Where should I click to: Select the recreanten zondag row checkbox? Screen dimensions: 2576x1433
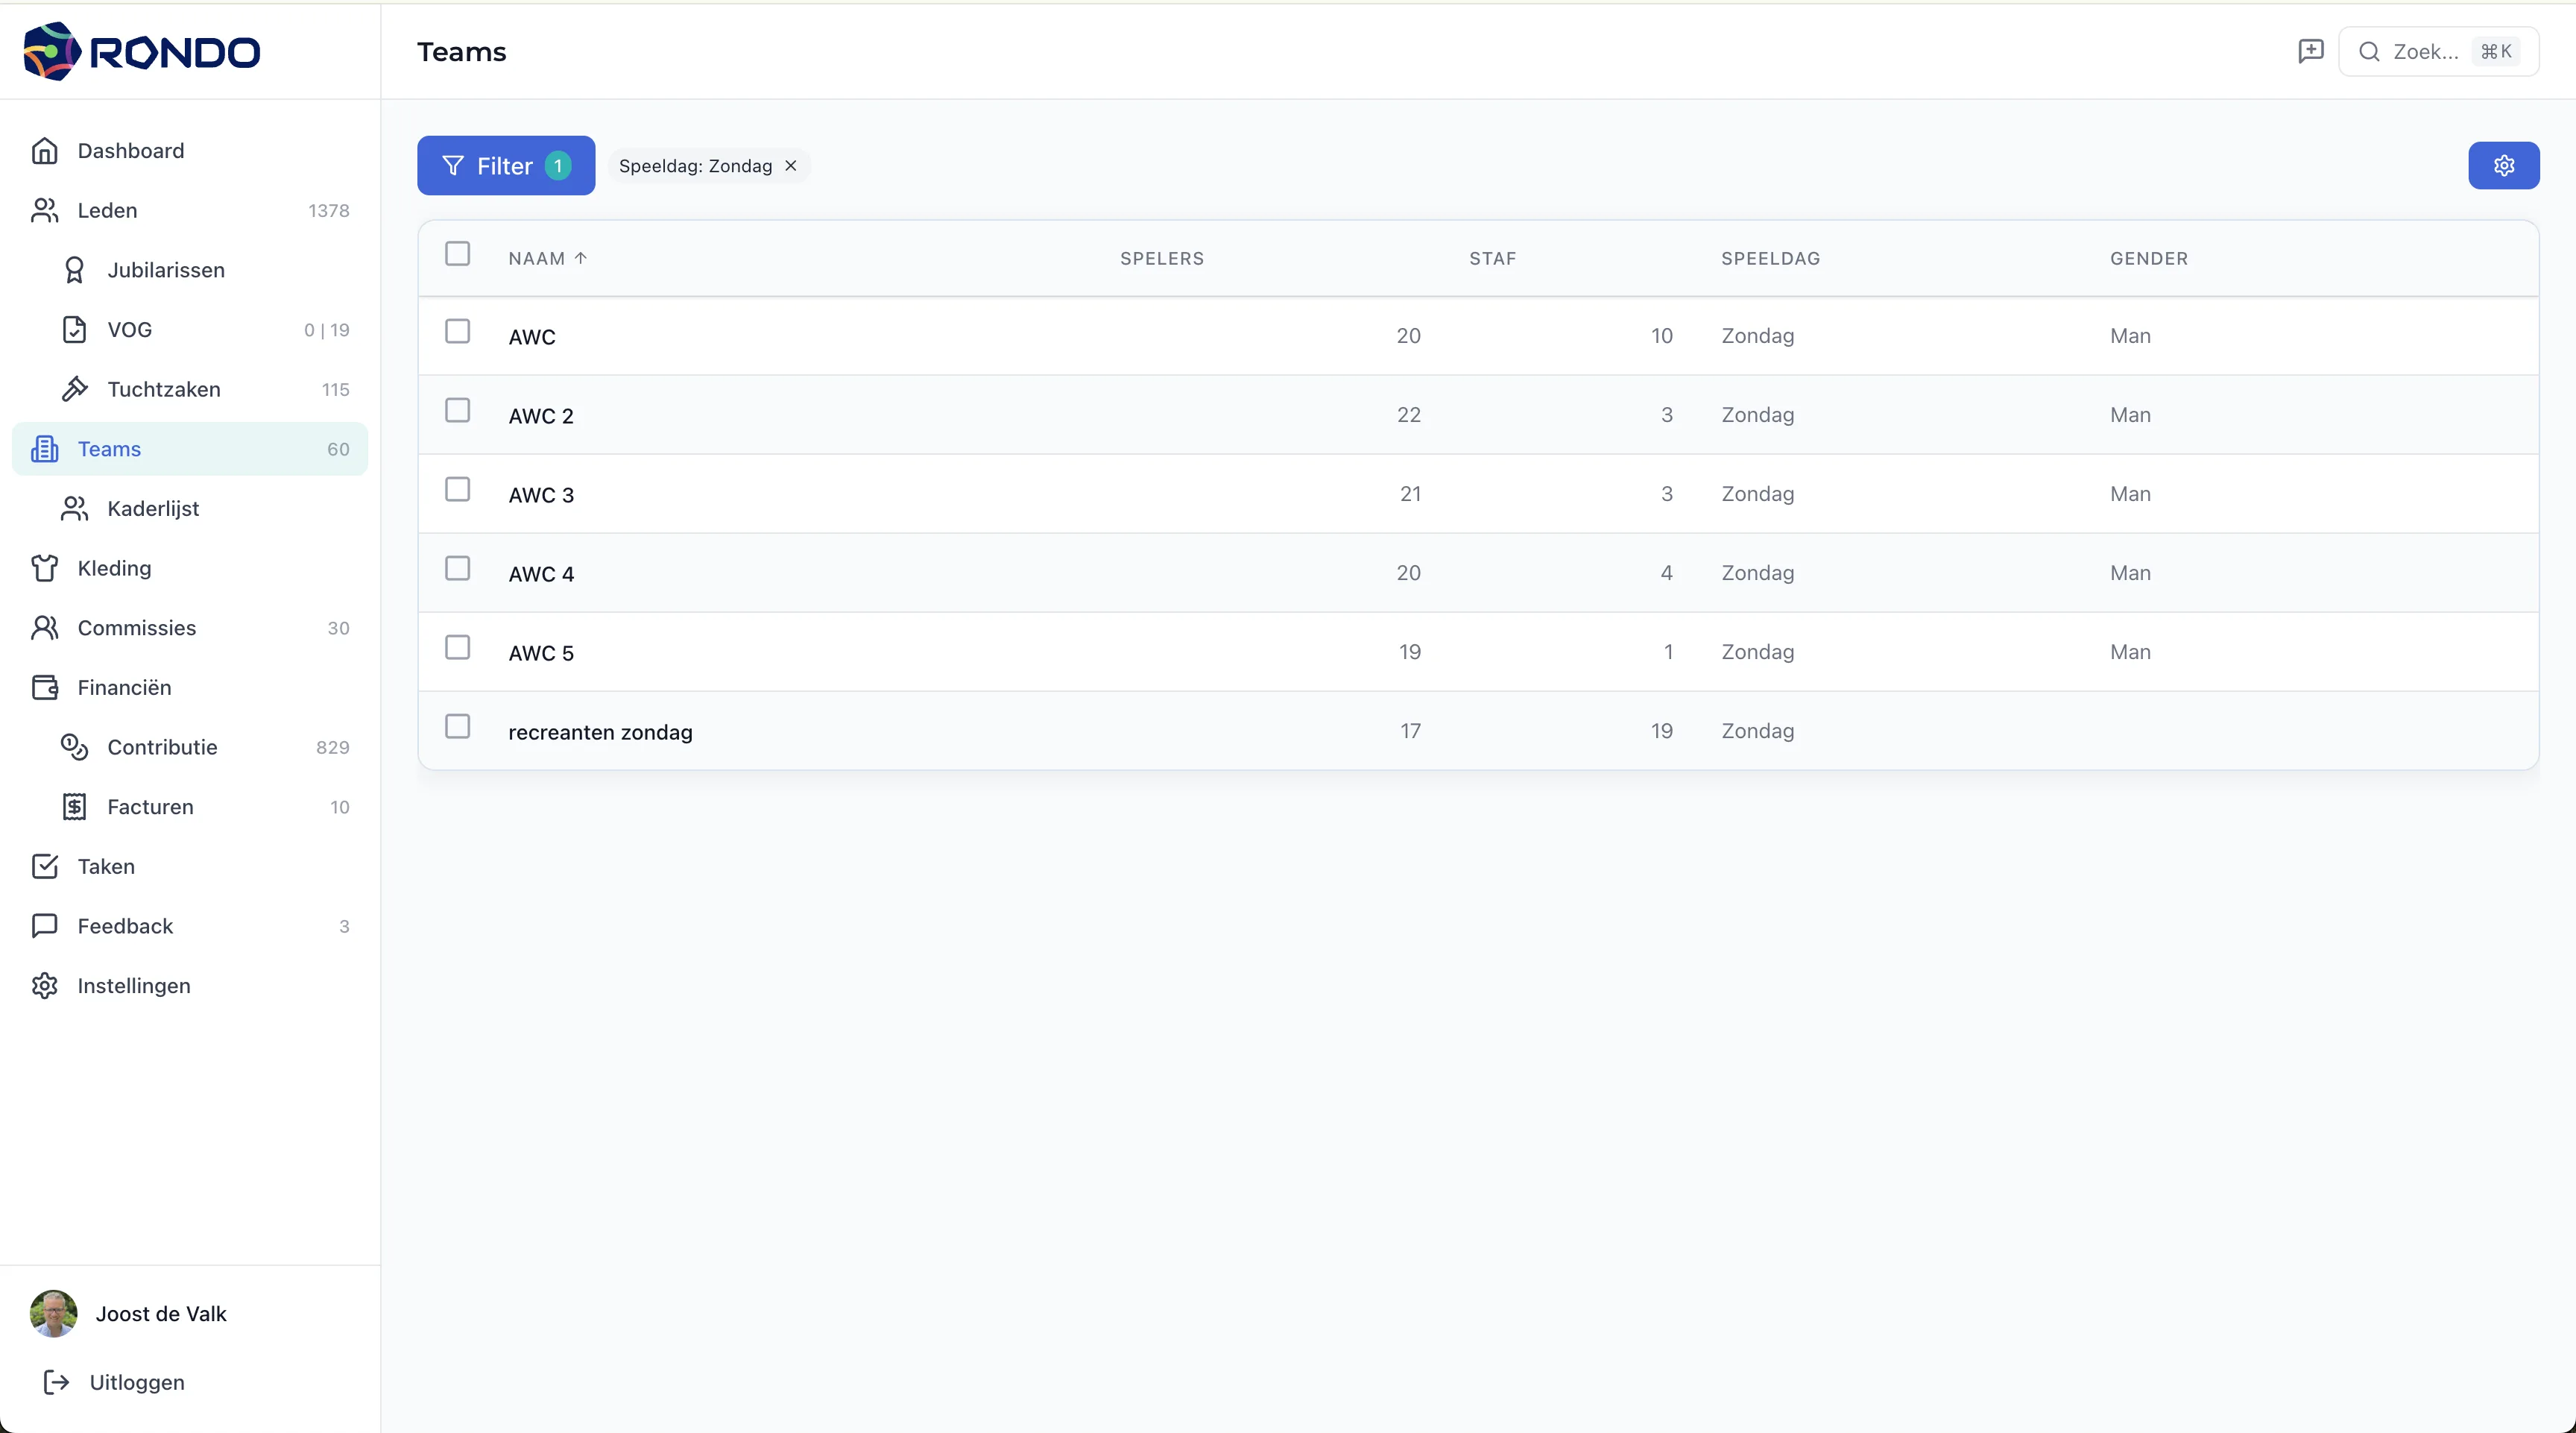tap(457, 727)
